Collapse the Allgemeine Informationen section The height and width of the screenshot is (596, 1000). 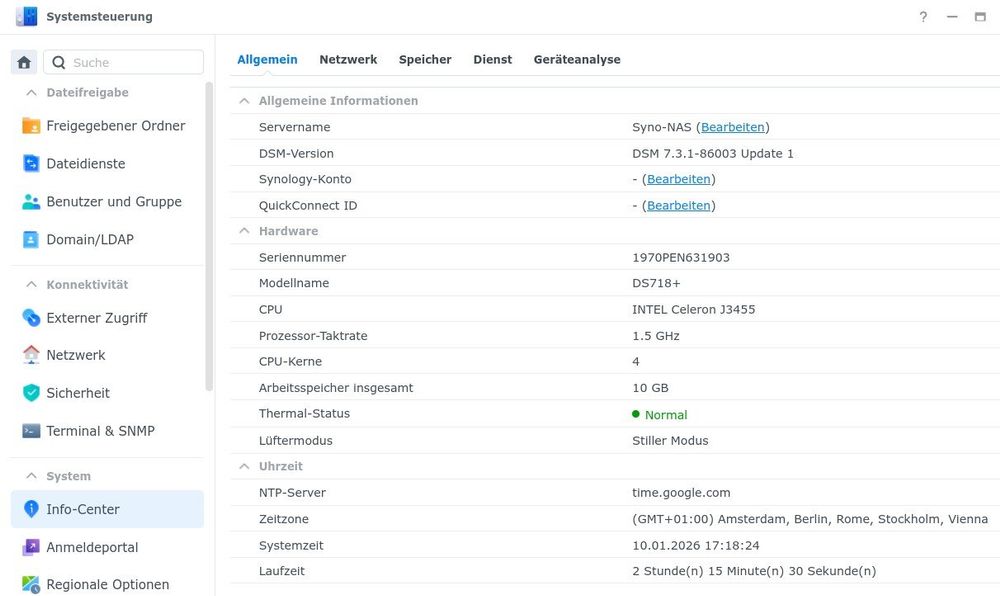(x=243, y=100)
